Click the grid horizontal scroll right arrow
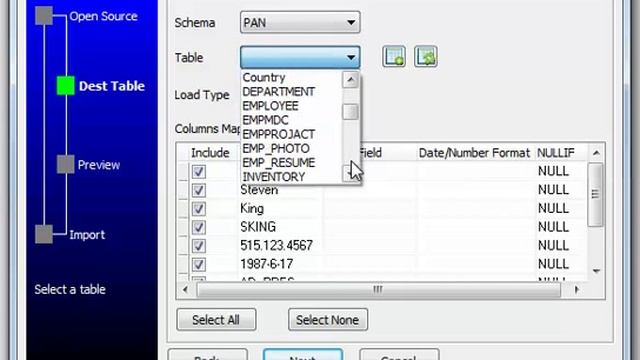This screenshot has height=360, width=640. coord(577,290)
